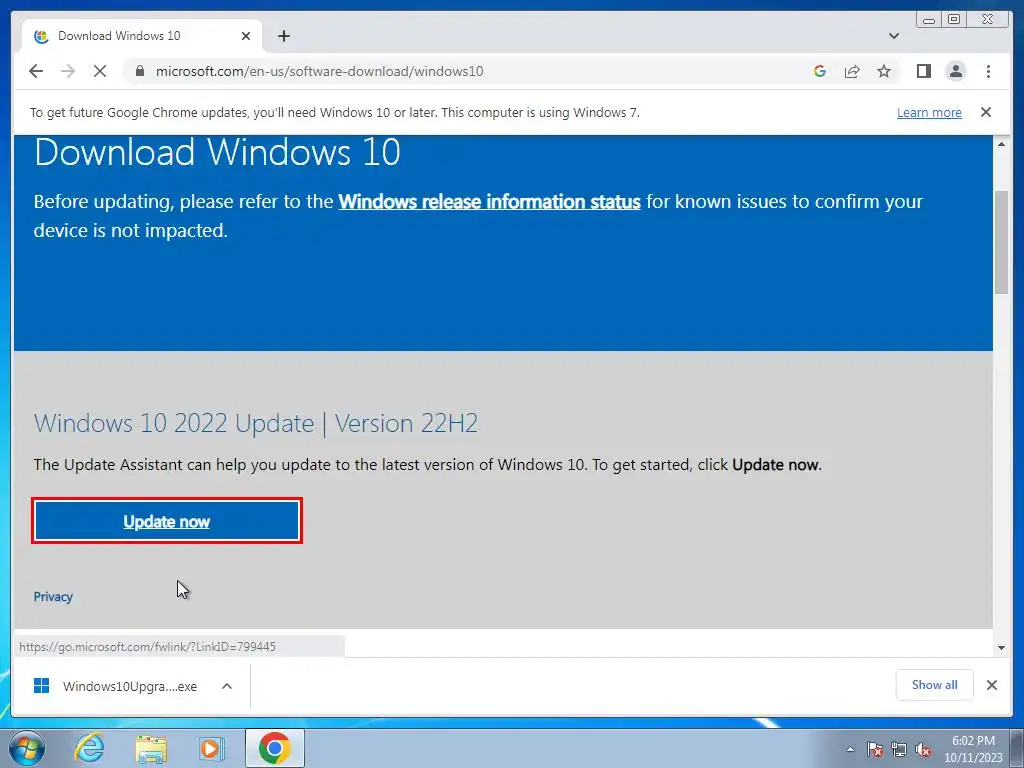This screenshot has height=768, width=1024.
Task: Select the Download Windows 10 tab
Action: tap(142, 36)
